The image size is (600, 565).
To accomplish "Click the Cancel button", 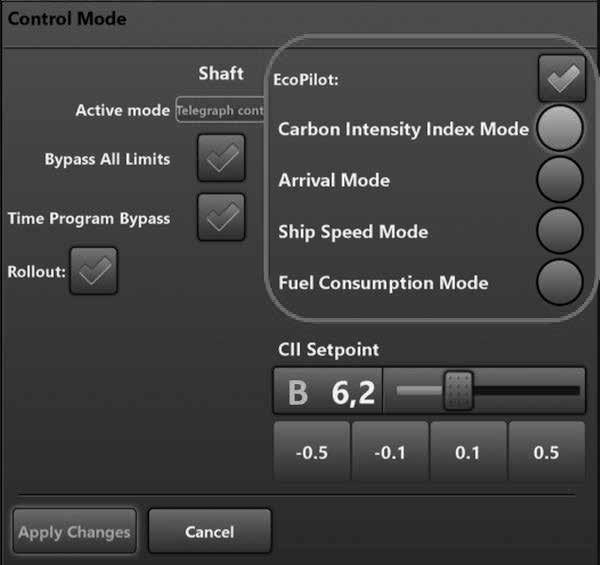I will tap(210, 531).
